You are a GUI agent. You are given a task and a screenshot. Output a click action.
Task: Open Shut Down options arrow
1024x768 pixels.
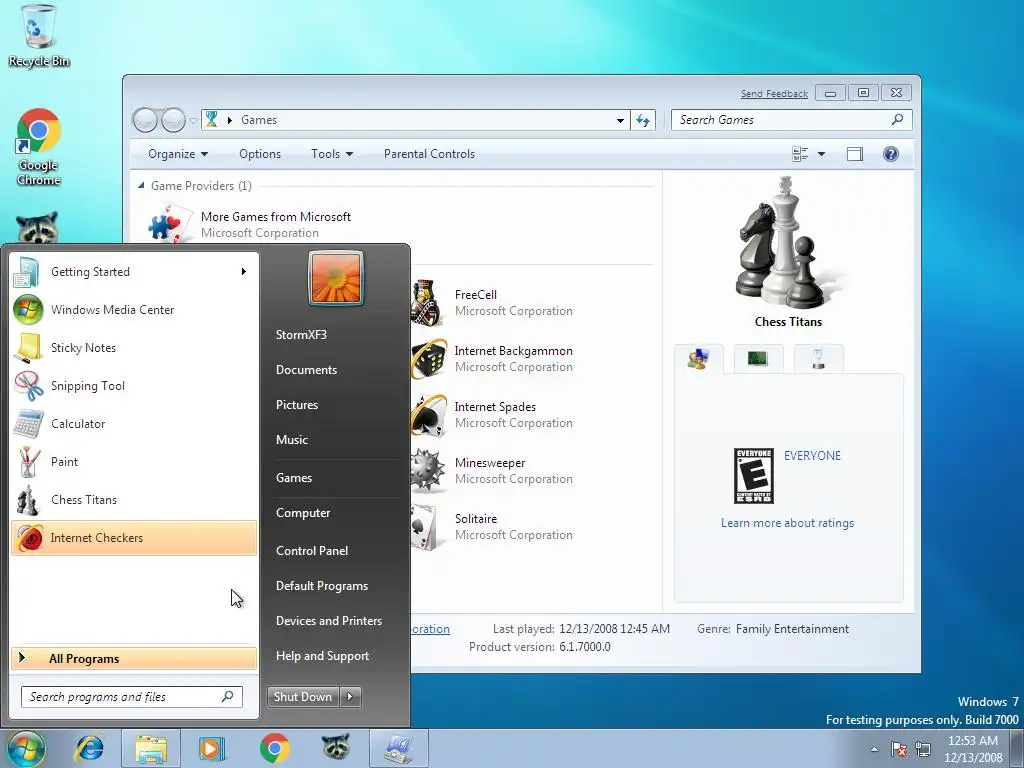click(x=351, y=697)
